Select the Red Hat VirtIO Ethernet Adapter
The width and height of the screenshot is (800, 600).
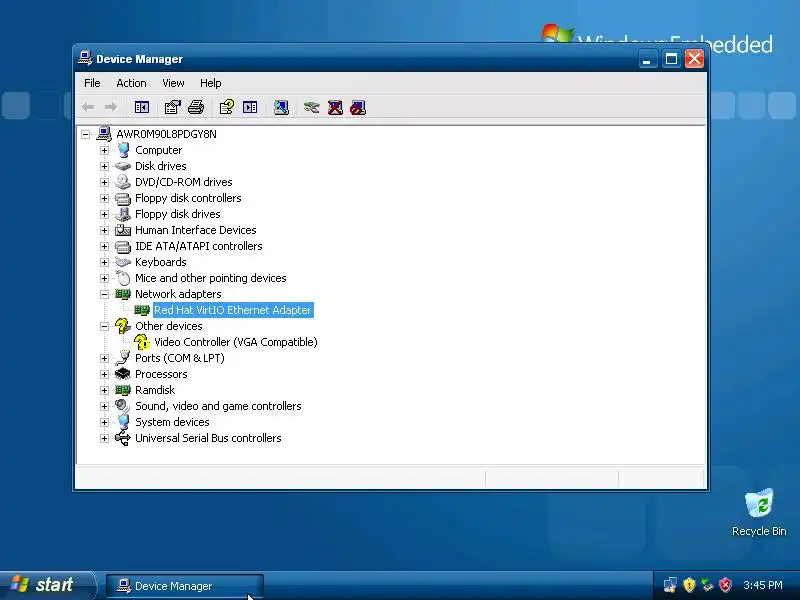point(232,310)
